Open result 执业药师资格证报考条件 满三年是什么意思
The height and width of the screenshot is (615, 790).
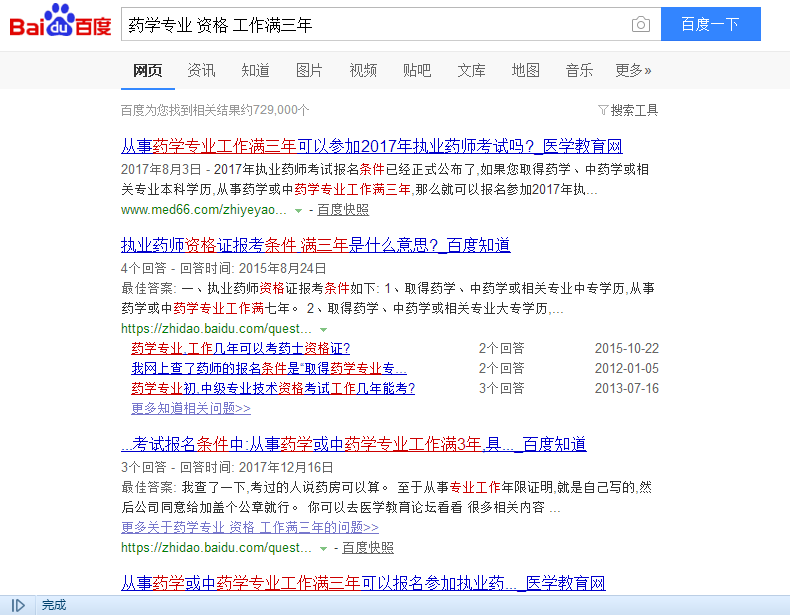pos(316,245)
